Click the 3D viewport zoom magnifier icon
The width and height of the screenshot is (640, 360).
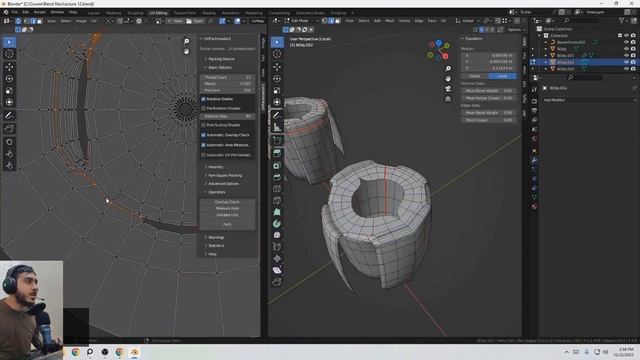coord(448,69)
